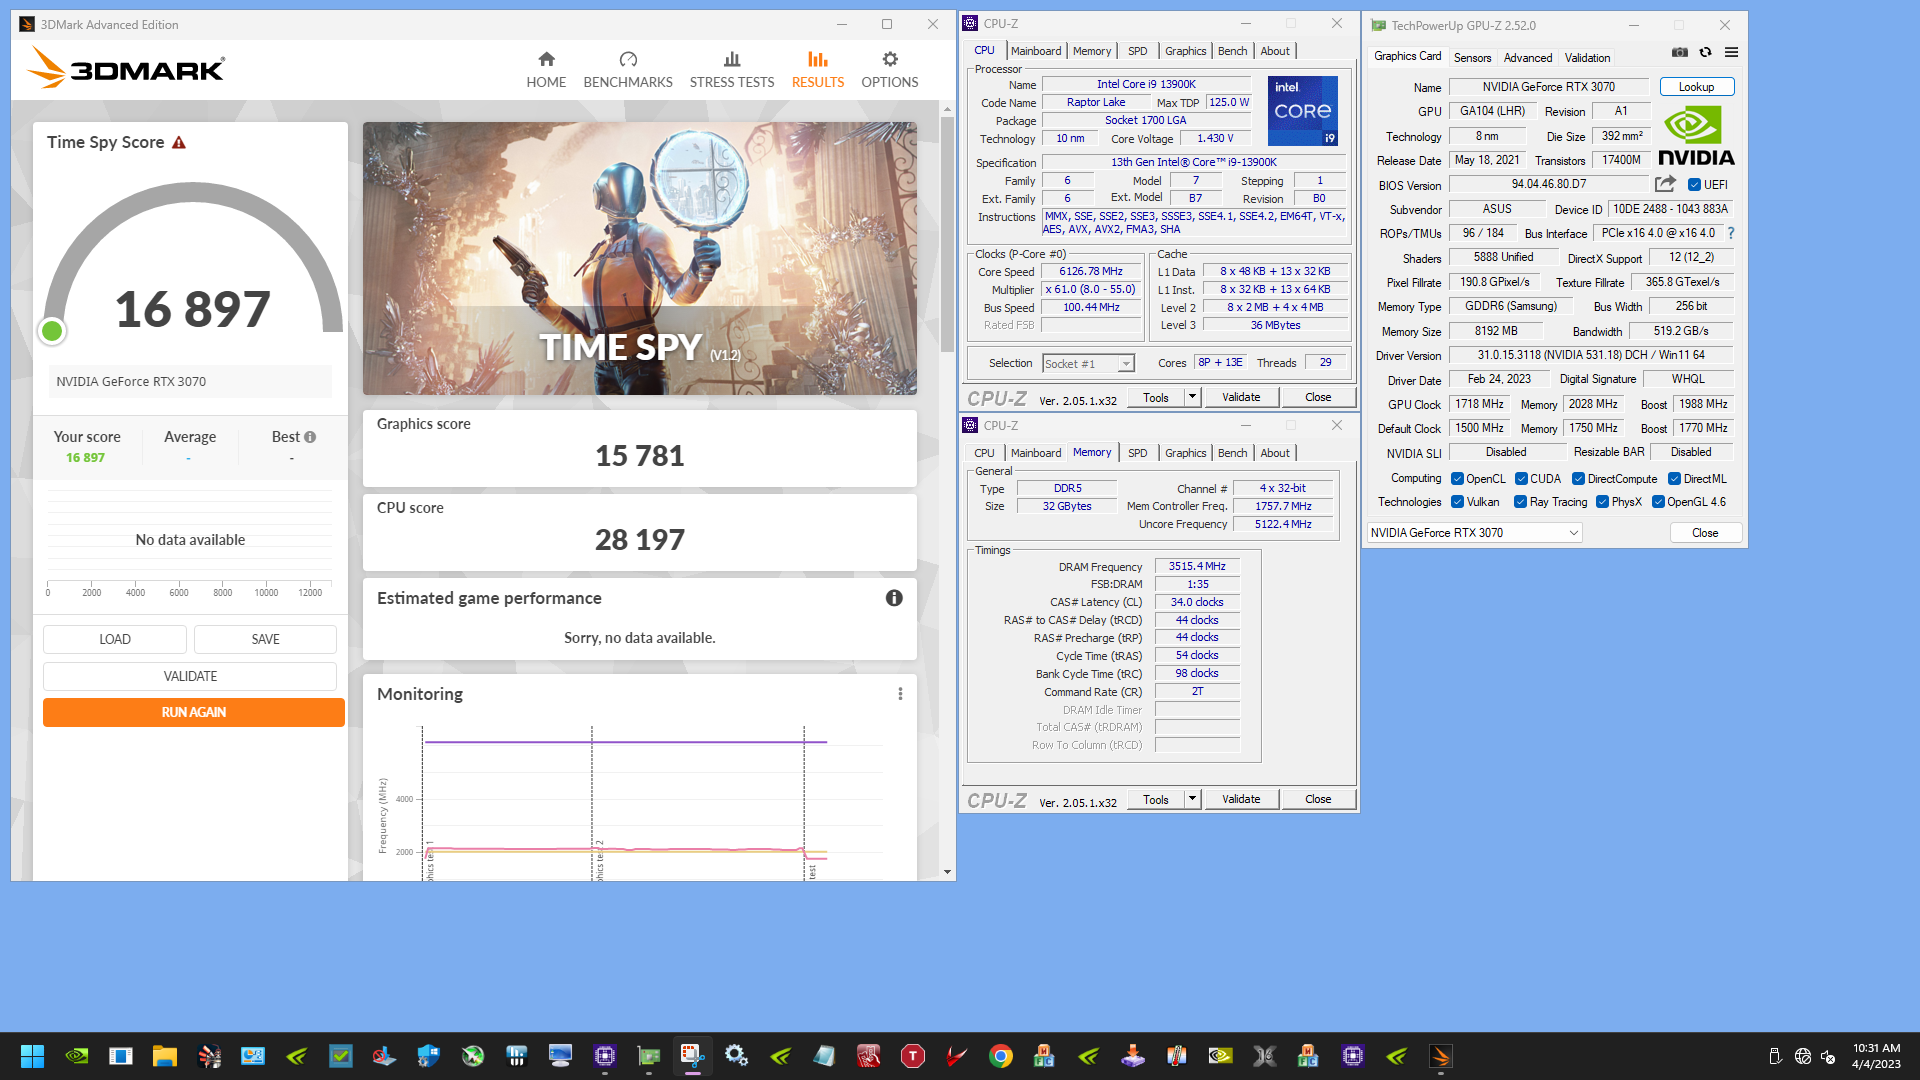This screenshot has height=1080, width=1920.
Task: Open the Advanced tab in GPU-Z
Action: pyautogui.click(x=1528, y=58)
